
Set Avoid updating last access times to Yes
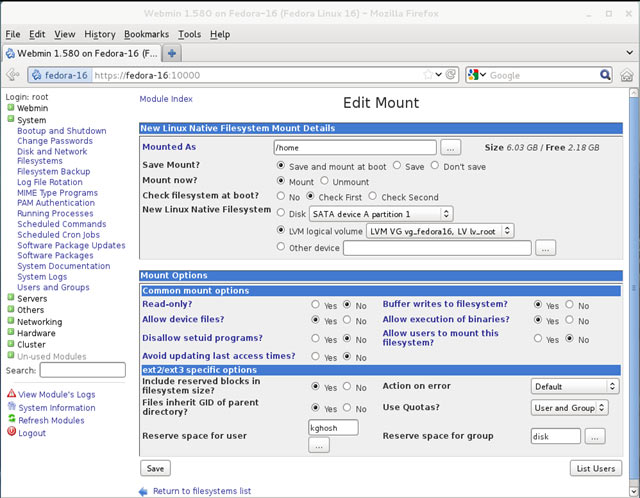(x=315, y=356)
